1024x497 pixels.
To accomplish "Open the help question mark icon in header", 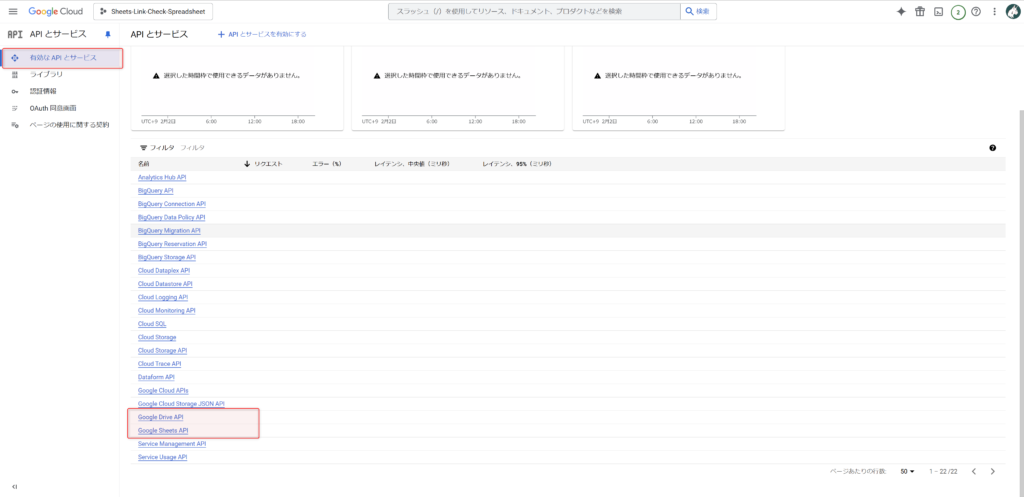I will click(x=976, y=11).
